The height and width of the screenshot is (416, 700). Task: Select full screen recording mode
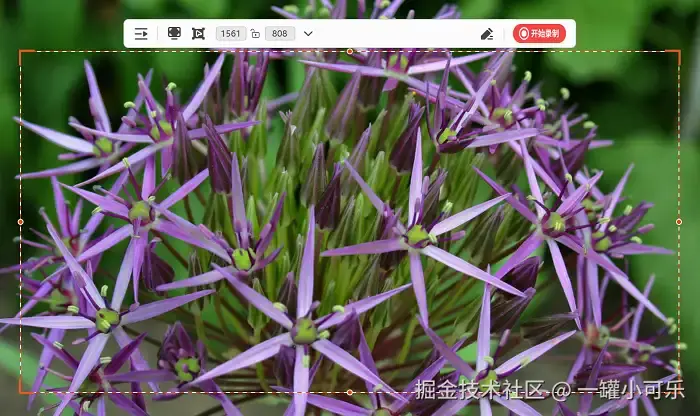[x=174, y=33]
